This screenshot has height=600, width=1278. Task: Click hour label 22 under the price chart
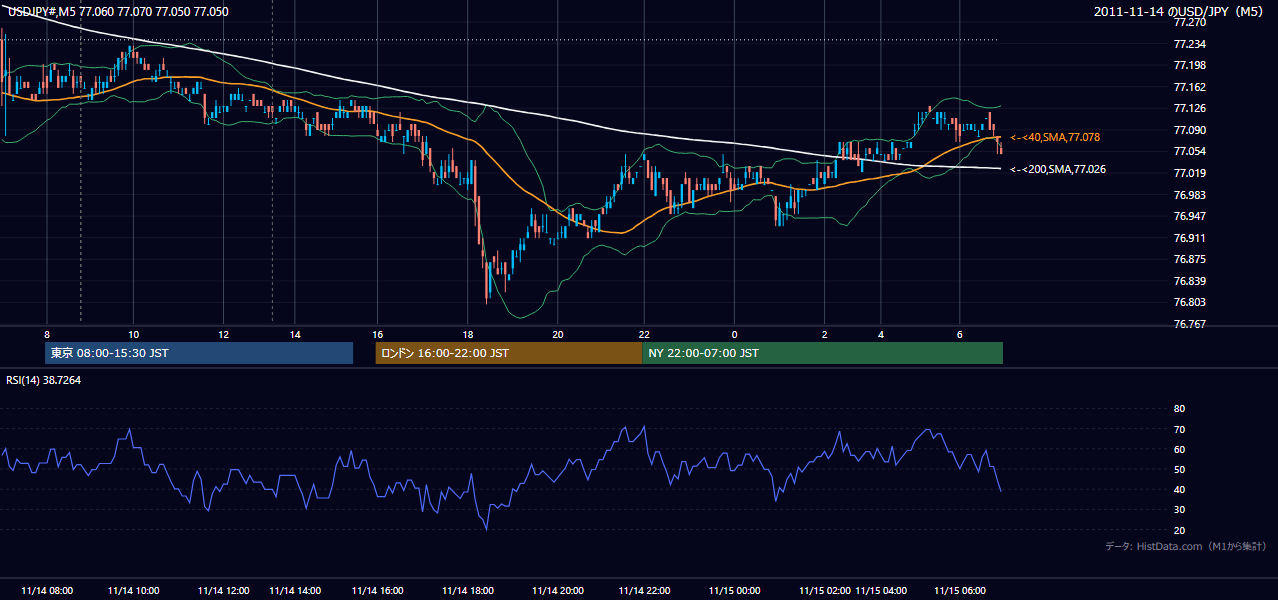point(644,334)
